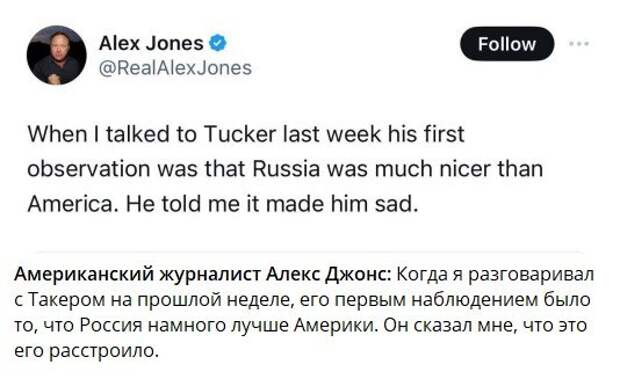620x379 pixels.
Task: Click the phrase 'Когда я разговаривал'
Action: click(x=495, y=274)
